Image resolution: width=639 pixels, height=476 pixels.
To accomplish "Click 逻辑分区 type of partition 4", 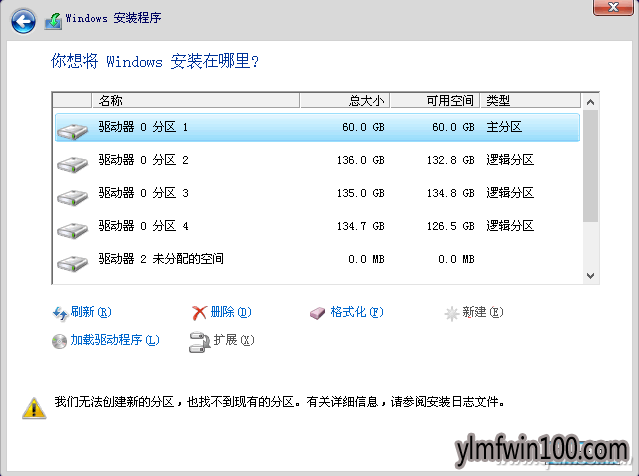I will [510, 226].
